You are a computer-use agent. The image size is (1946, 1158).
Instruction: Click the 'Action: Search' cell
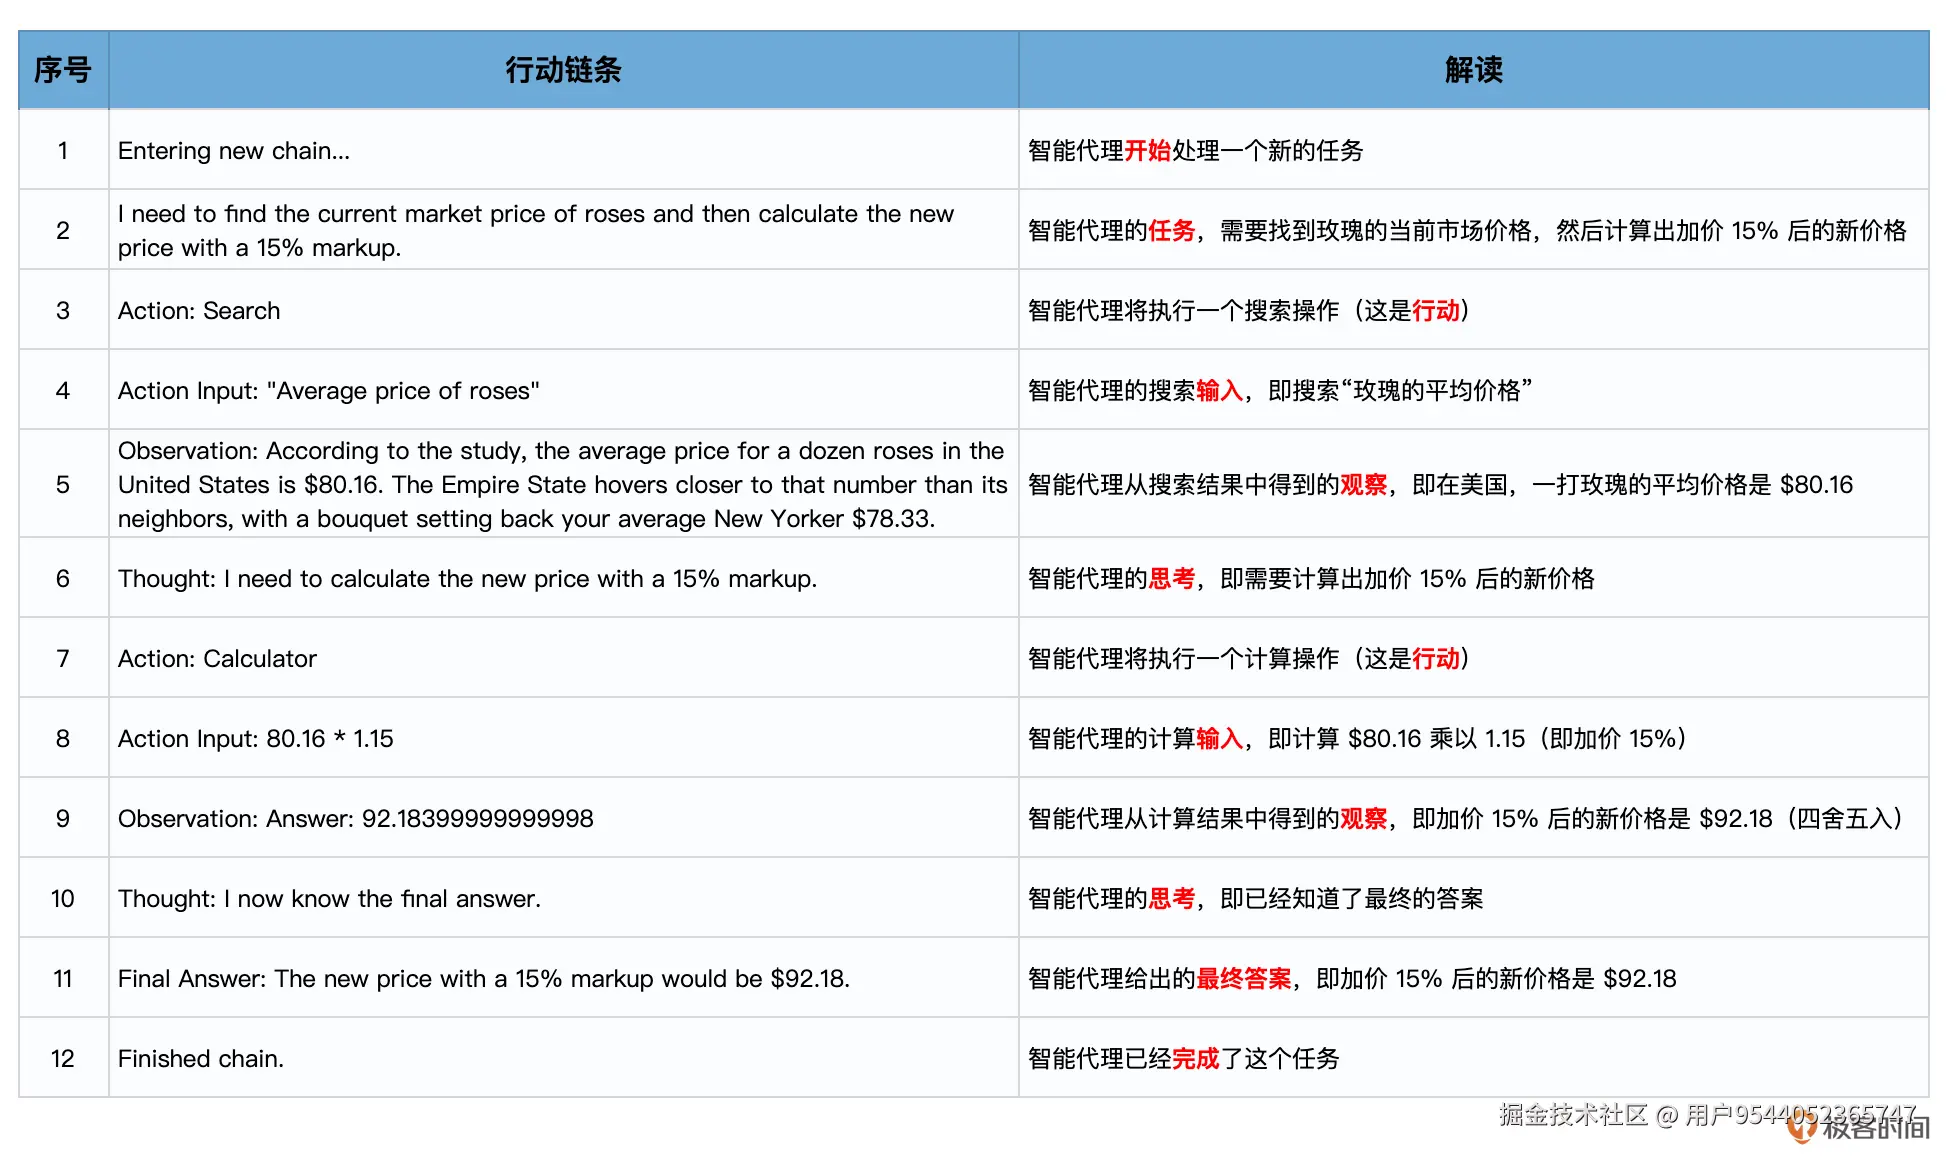pos(199,311)
